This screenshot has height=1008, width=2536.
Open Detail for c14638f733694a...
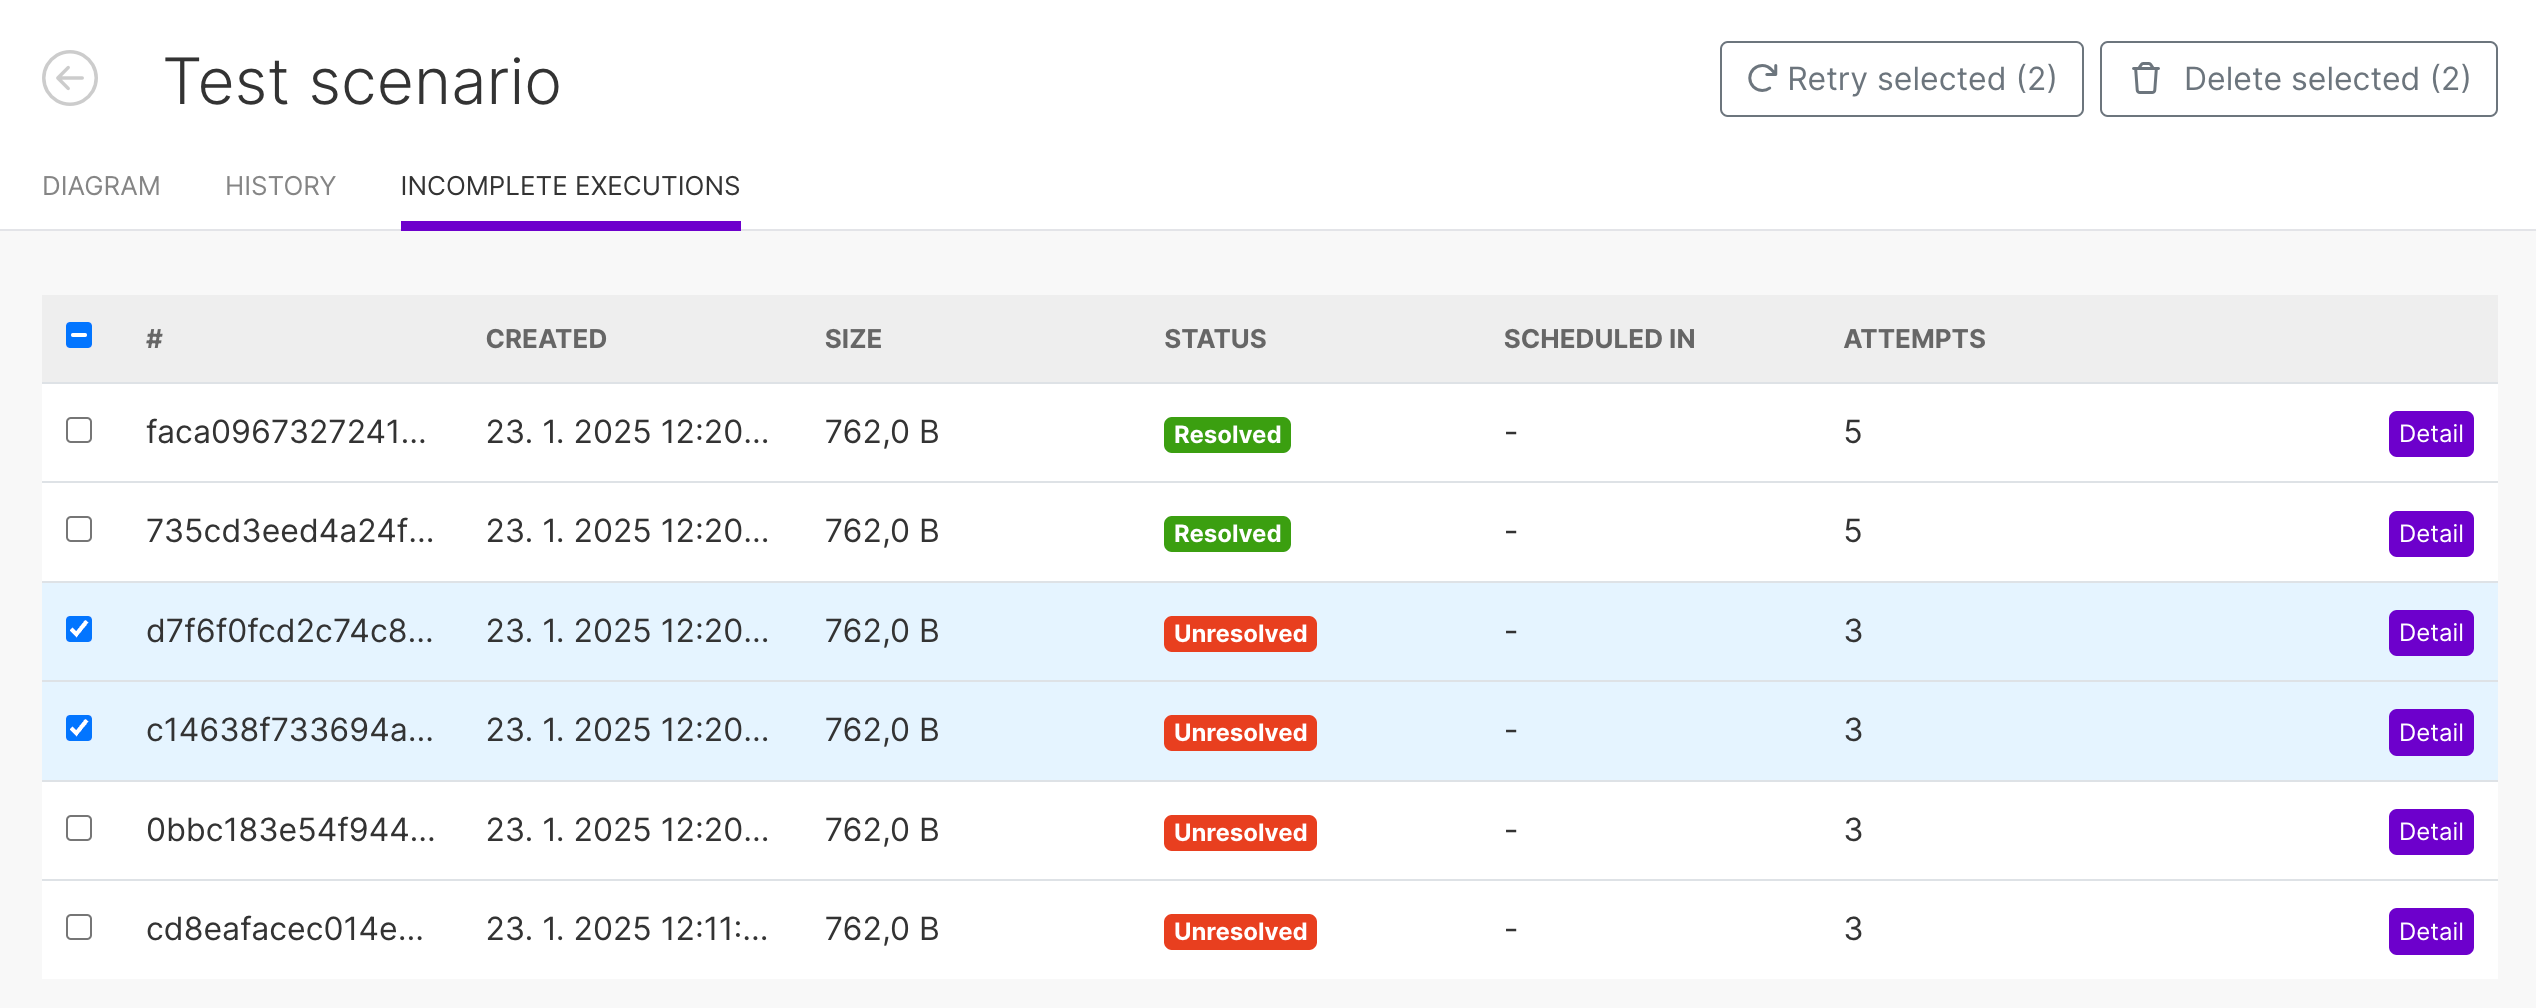(x=2431, y=733)
